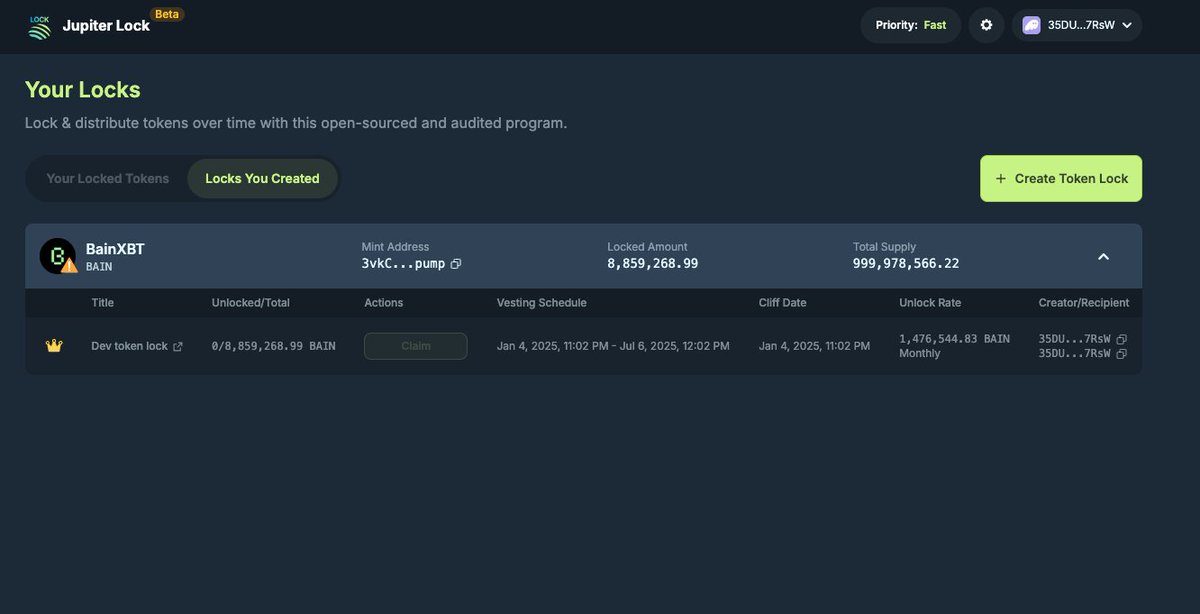
Task: Click the vesting schedule date range
Action: tap(613, 346)
